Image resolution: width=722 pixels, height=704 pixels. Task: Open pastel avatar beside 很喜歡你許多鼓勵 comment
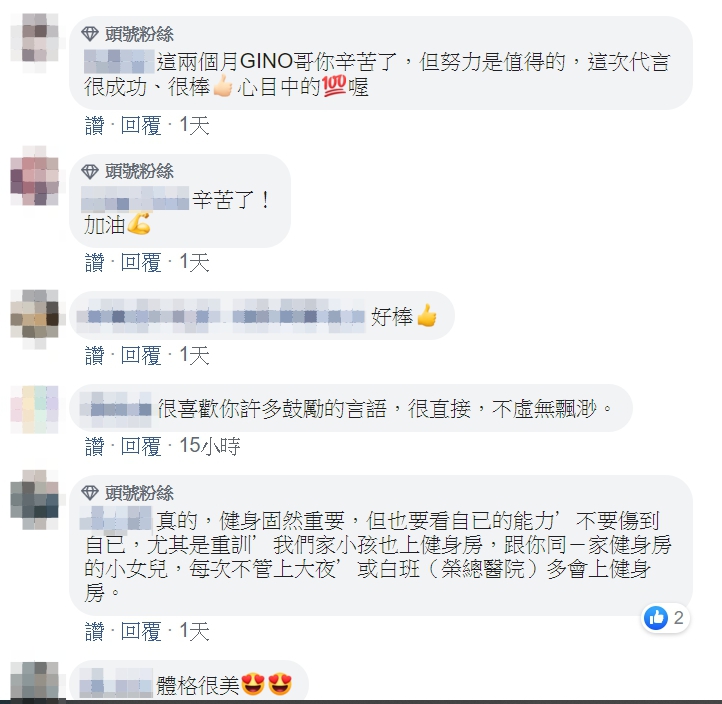35,409
